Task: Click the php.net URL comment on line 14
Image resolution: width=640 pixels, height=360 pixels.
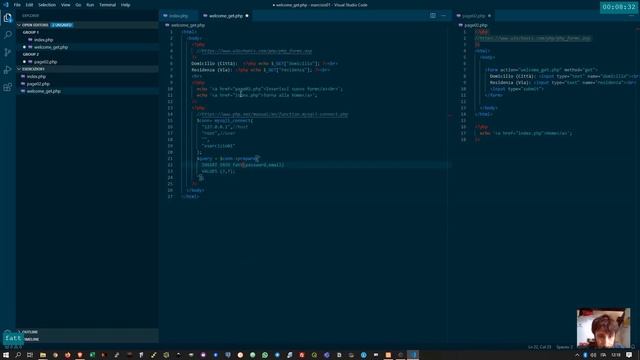Action: pos(273,115)
